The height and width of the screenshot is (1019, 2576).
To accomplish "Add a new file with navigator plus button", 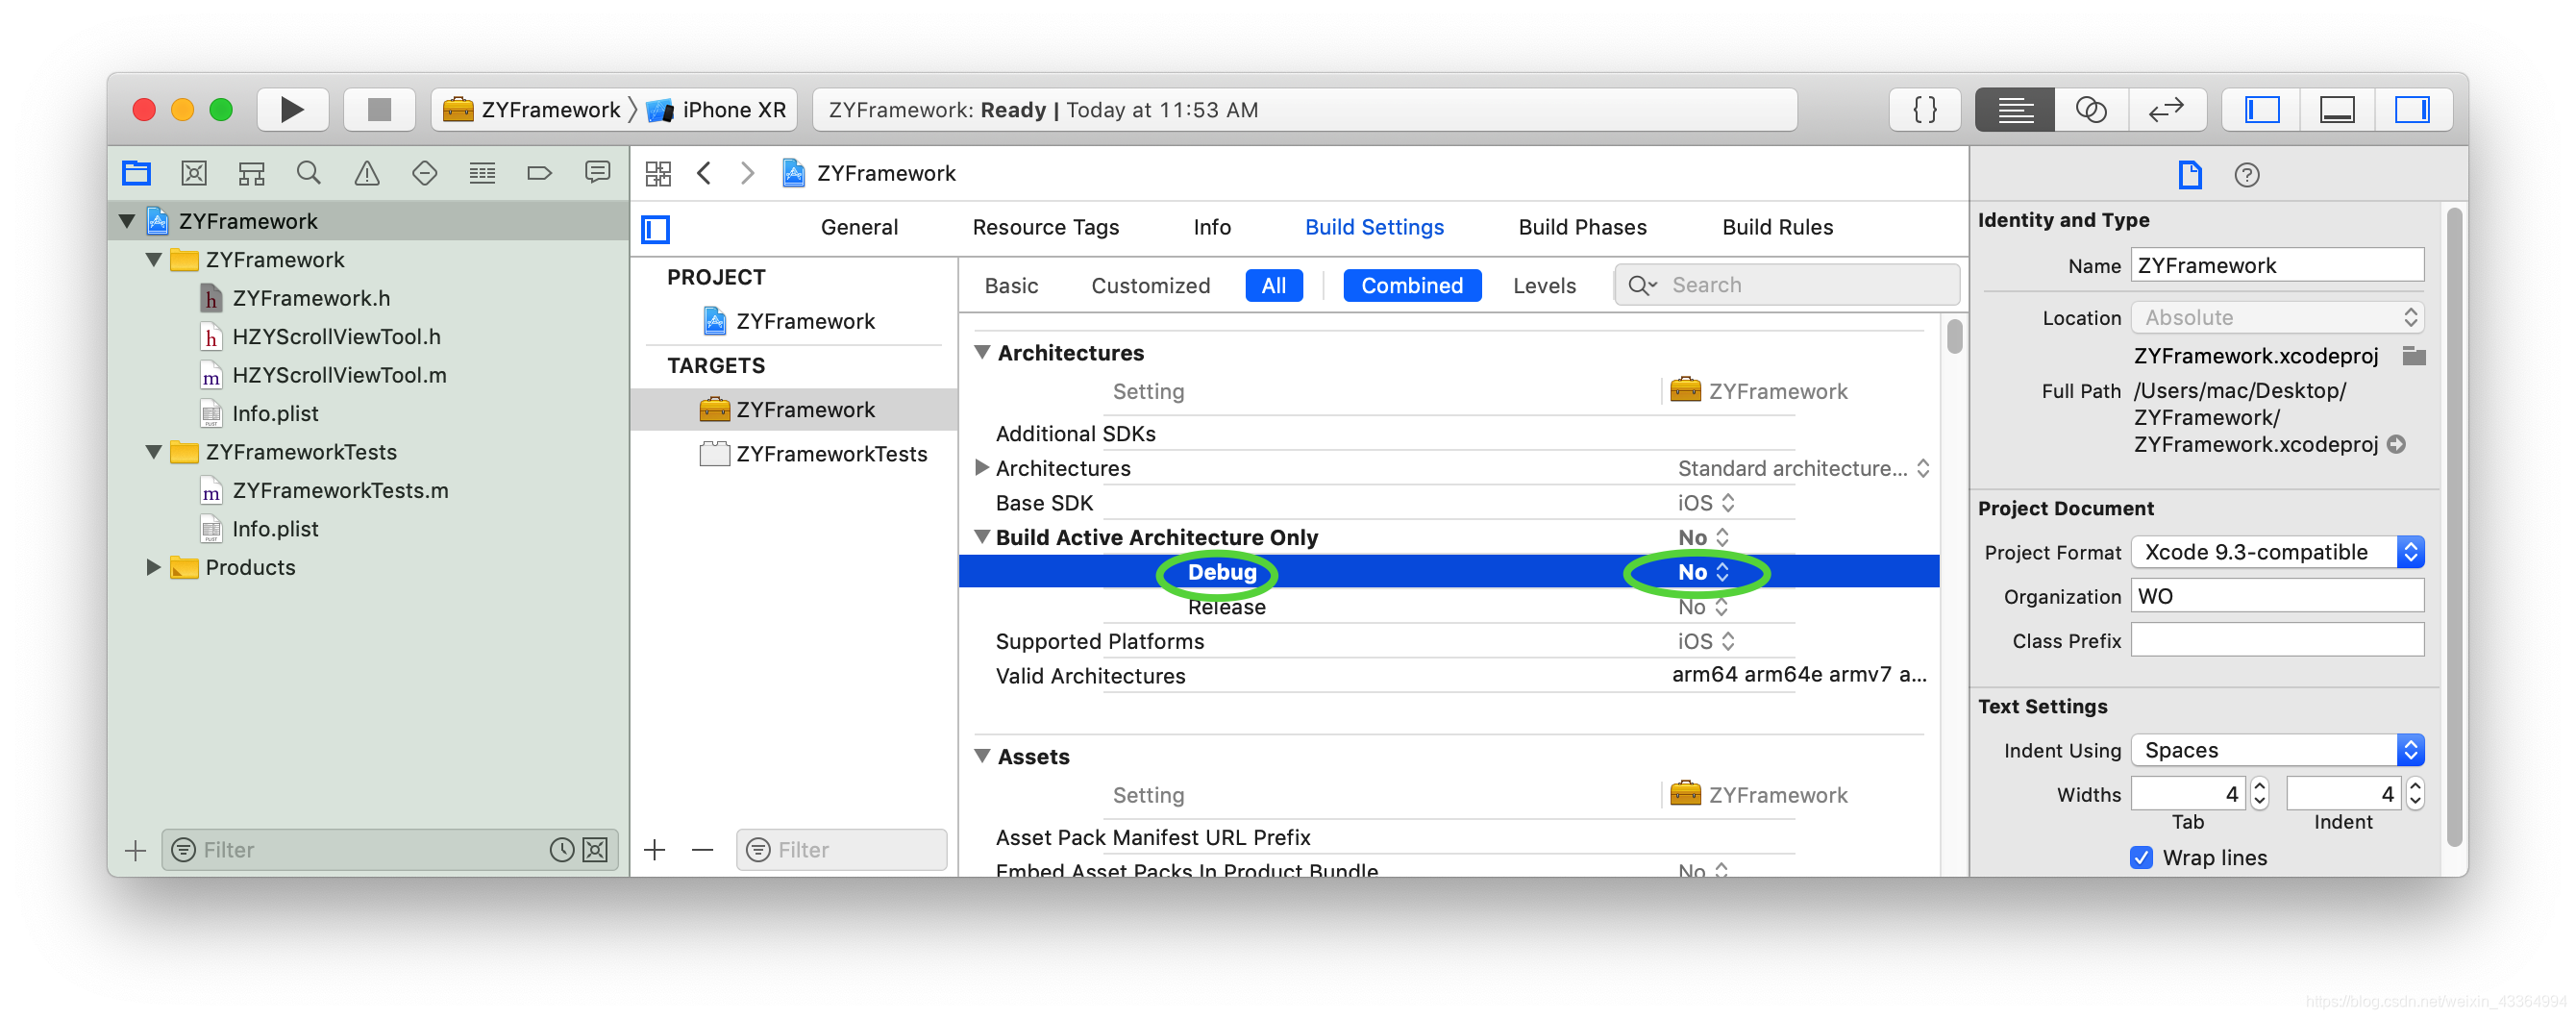I will tap(136, 850).
